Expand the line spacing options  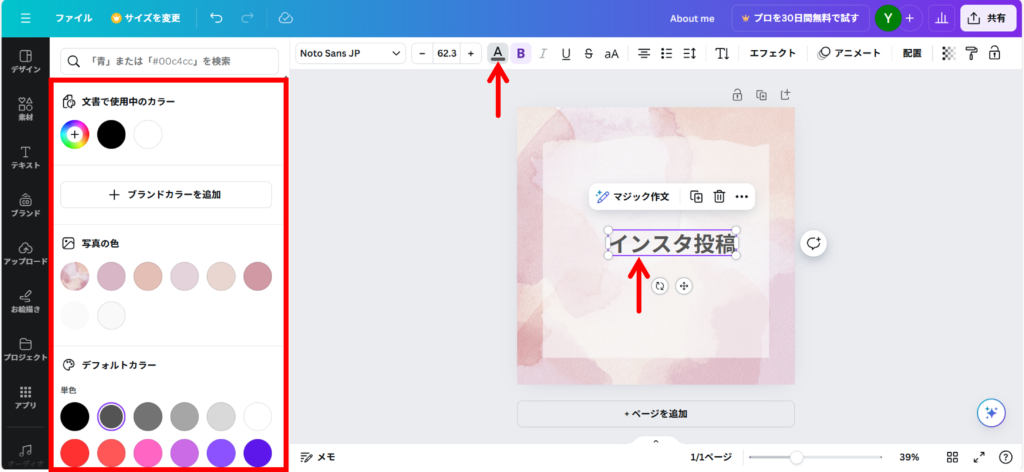(x=690, y=53)
